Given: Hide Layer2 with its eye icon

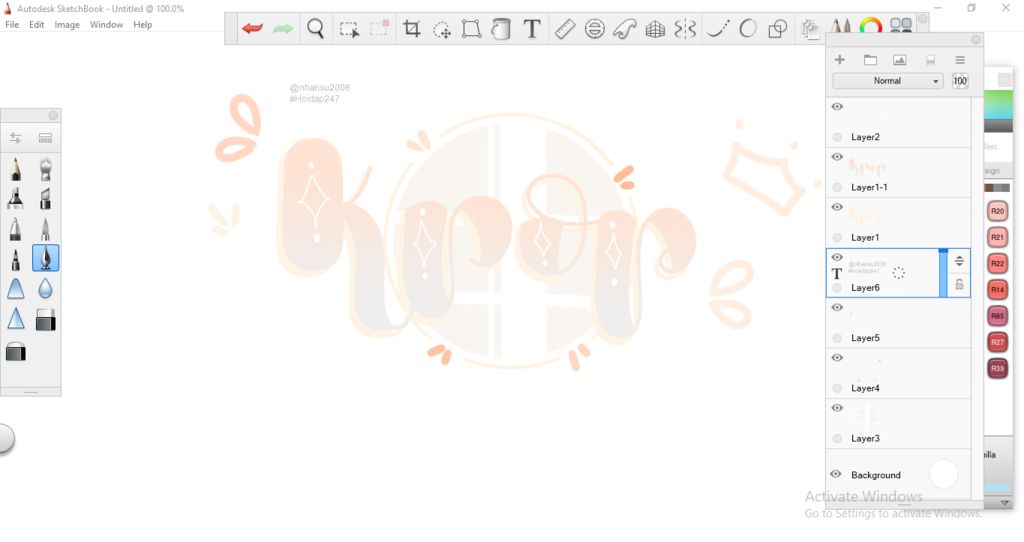Looking at the screenshot, I should coord(837,106).
